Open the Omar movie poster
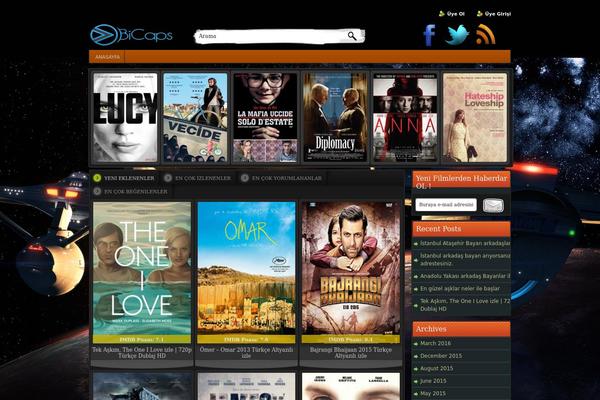 pyautogui.click(x=246, y=268)
